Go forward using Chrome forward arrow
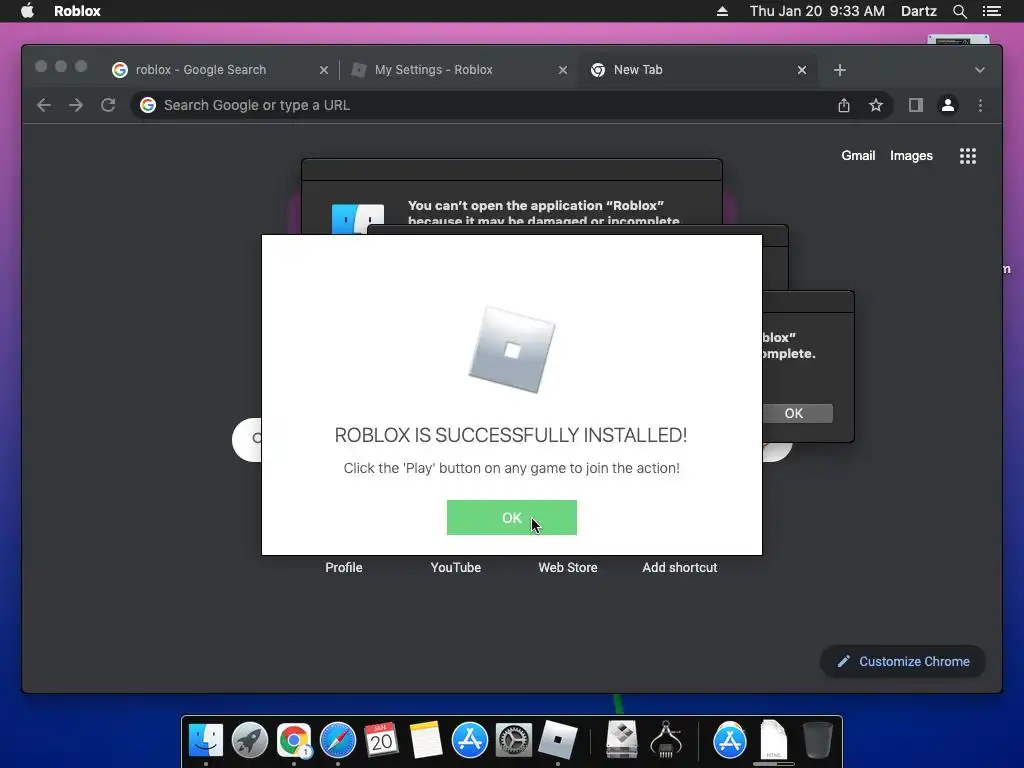Screen dimensions: 1024x768 click(76, 105)
